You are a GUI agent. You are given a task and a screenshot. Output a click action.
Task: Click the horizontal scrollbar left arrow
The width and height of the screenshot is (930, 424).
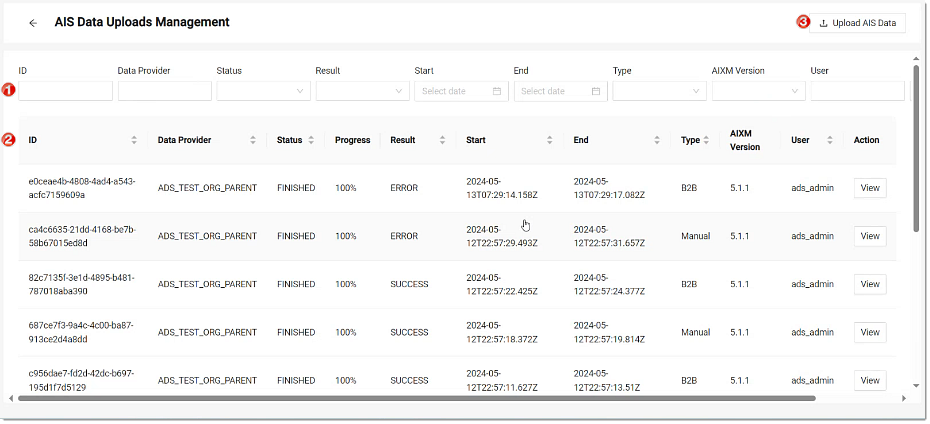(10, 399)
